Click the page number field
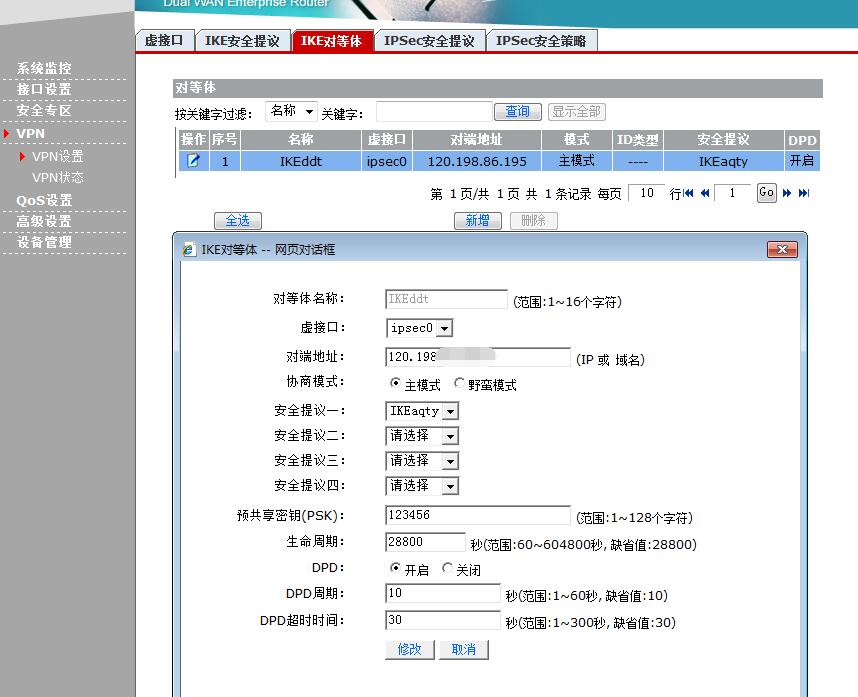This screenshot has width=858, height=697. 732,193
